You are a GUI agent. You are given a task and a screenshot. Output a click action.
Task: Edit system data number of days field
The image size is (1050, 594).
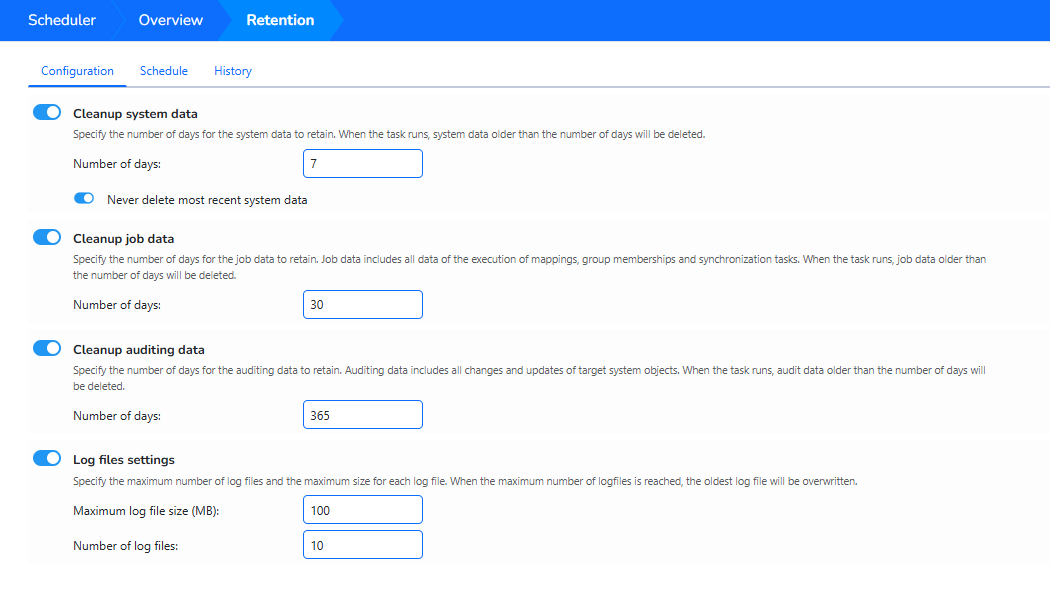[x=363, y=163]
